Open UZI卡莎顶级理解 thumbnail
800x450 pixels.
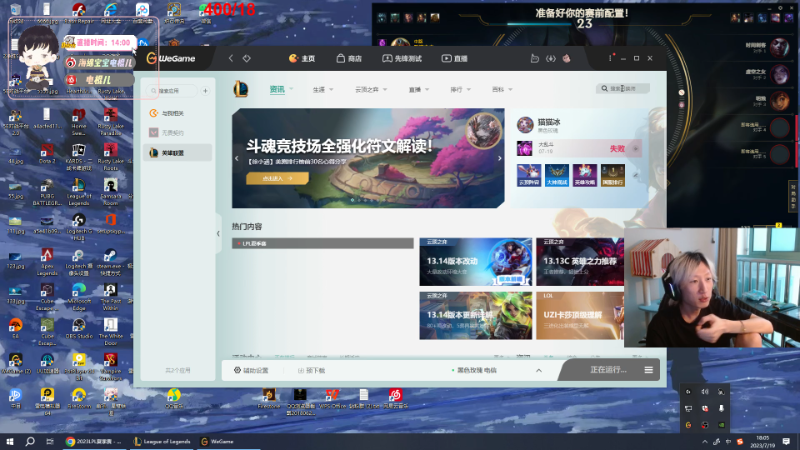pos(580,316)
